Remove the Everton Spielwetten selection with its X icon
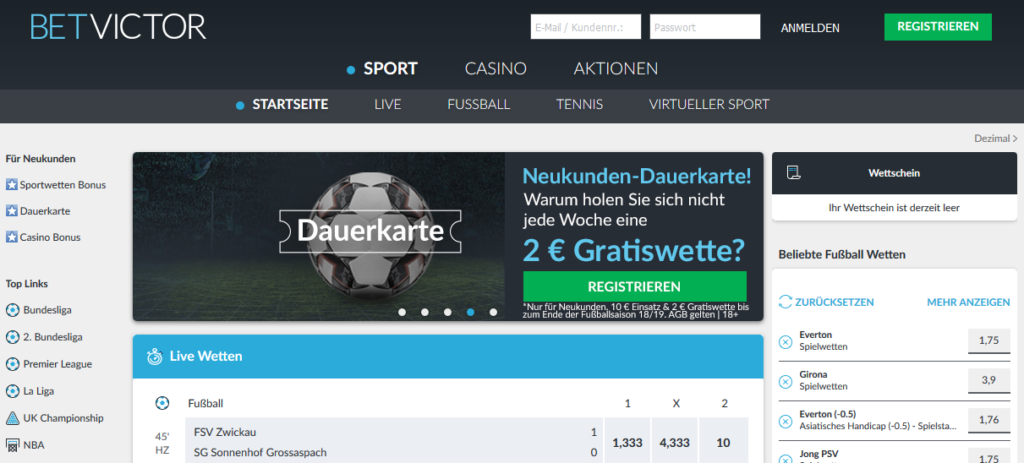The image size is (1024, 463). pyautogui.click(x=786, y=341)
